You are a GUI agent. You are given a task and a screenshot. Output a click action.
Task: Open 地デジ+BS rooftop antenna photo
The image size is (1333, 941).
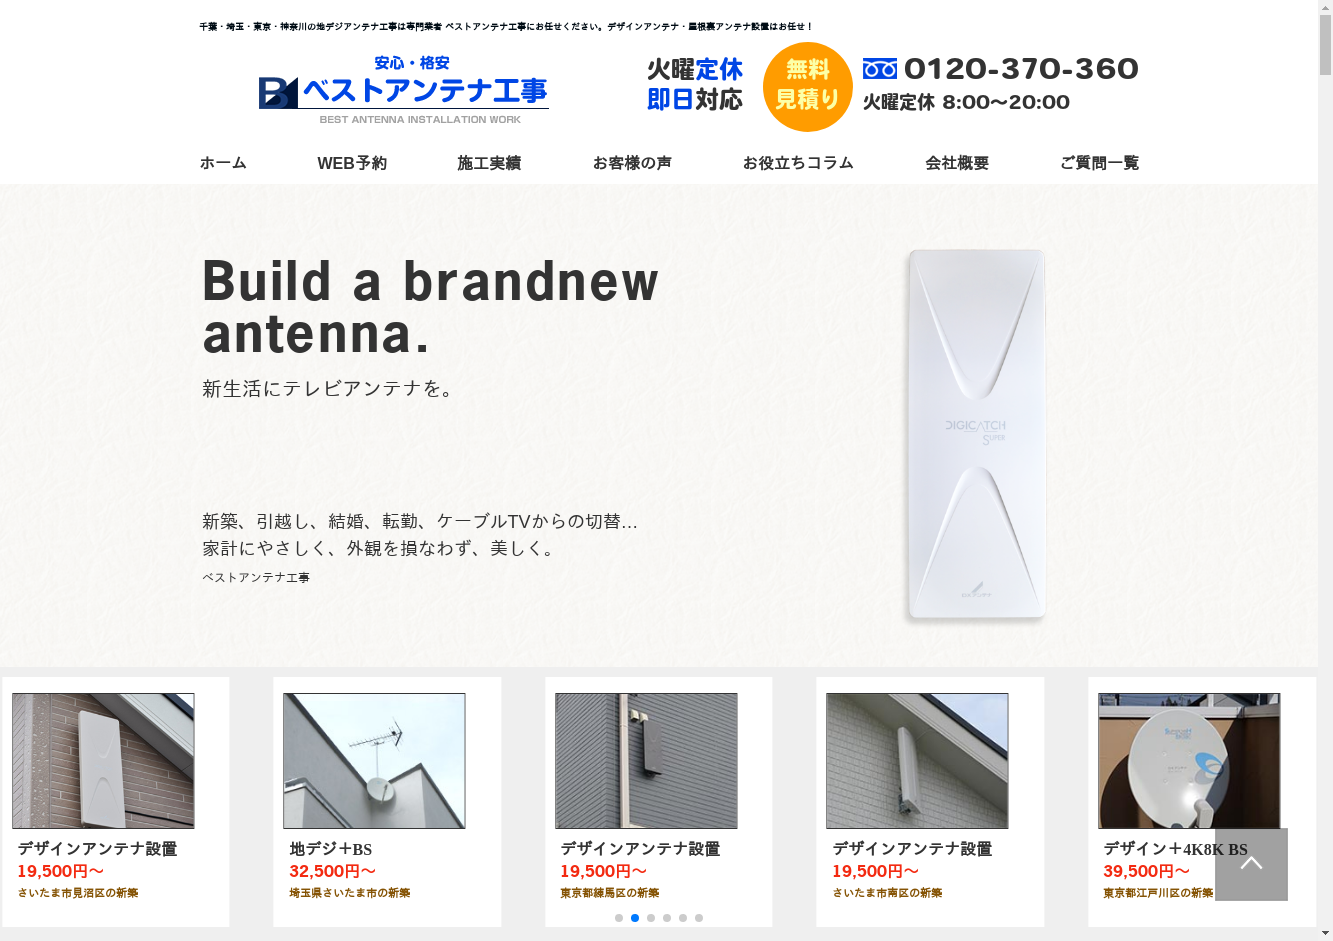pyautogui.click(x=374, y=761)
